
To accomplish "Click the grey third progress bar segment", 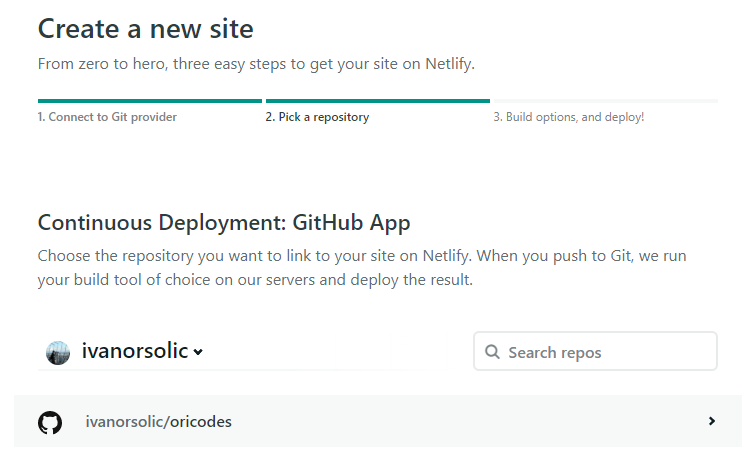I will pyautogui.click(x=605, y=101).
